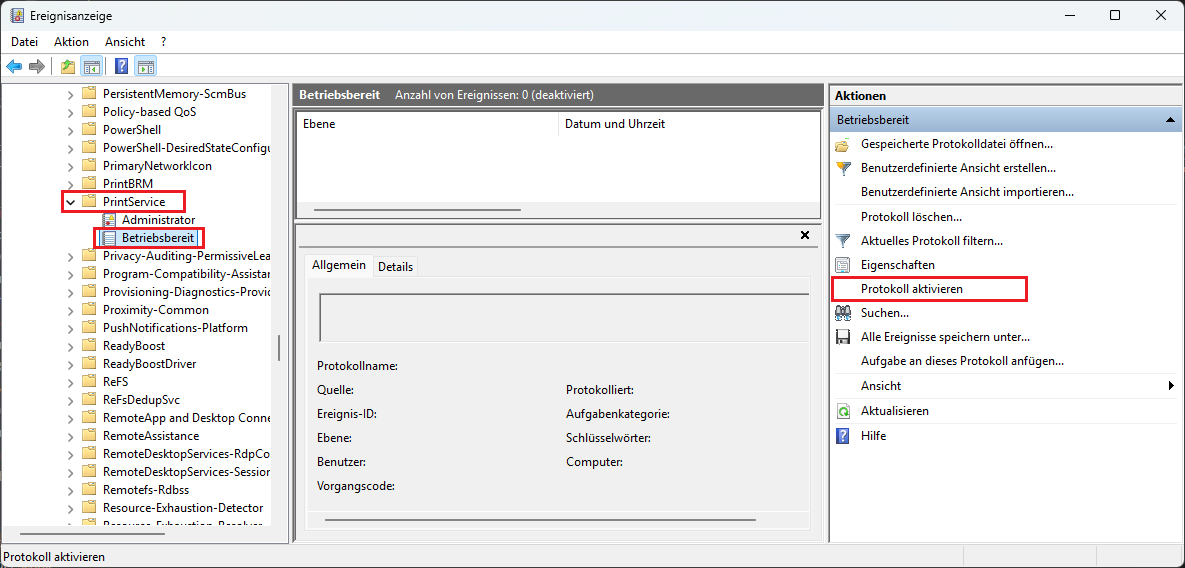Viewport: 1185px width, 568px height.
Task: Expand the PersistentMemory-ScmBus node
Action: click(70, 94)
